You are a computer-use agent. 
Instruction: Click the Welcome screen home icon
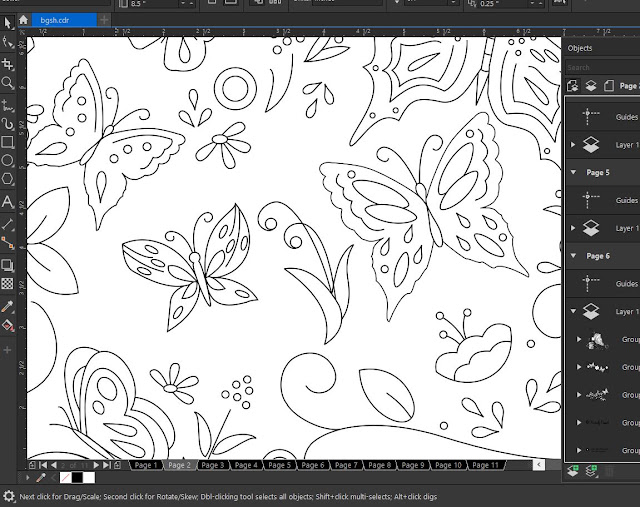click(23, 20)
